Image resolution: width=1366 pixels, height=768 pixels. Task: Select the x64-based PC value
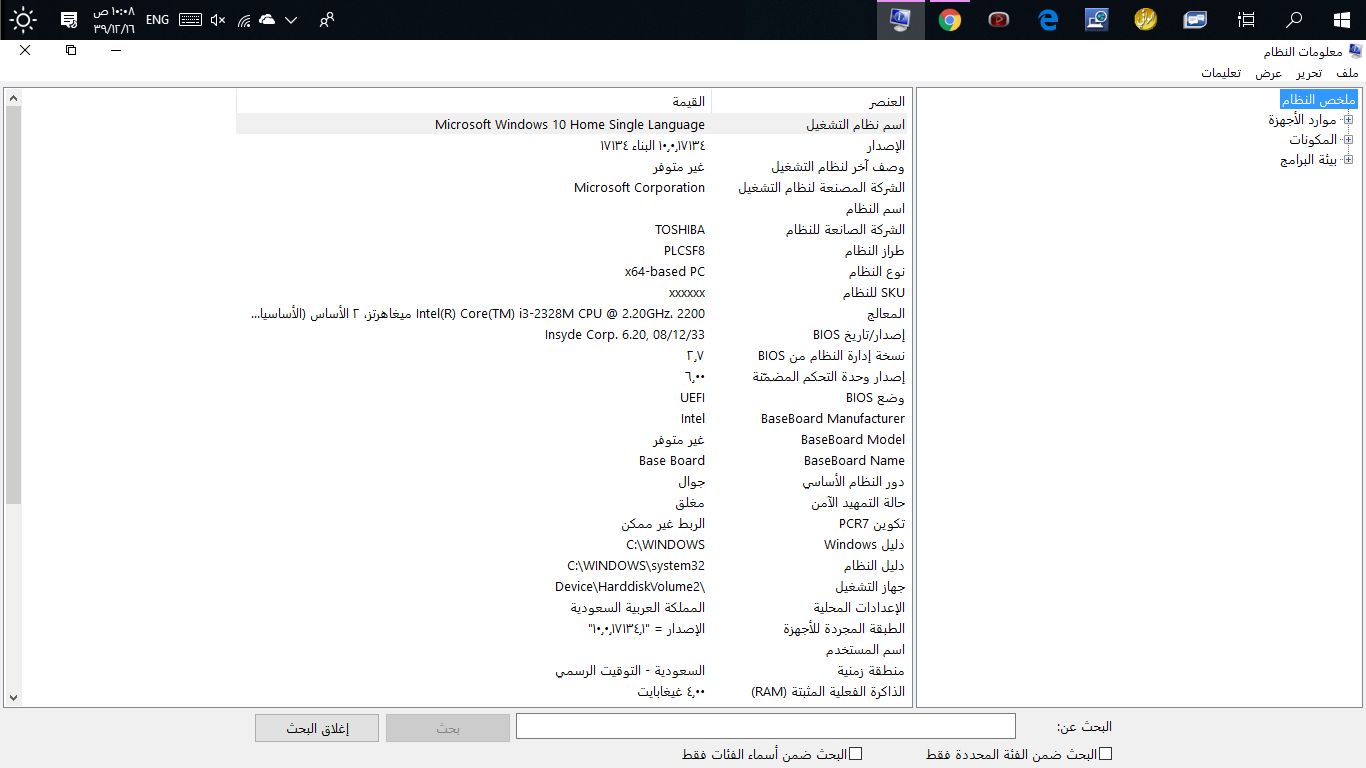tap(664, 271)
